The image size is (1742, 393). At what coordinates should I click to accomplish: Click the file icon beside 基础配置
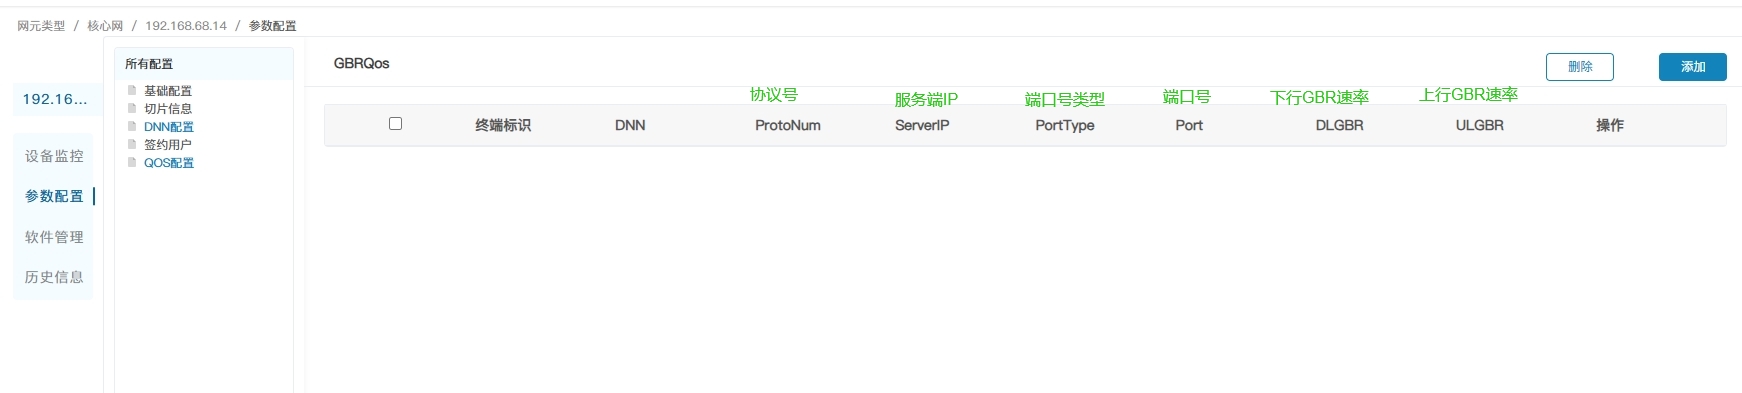pyautogui.click(x=132, y=90)
